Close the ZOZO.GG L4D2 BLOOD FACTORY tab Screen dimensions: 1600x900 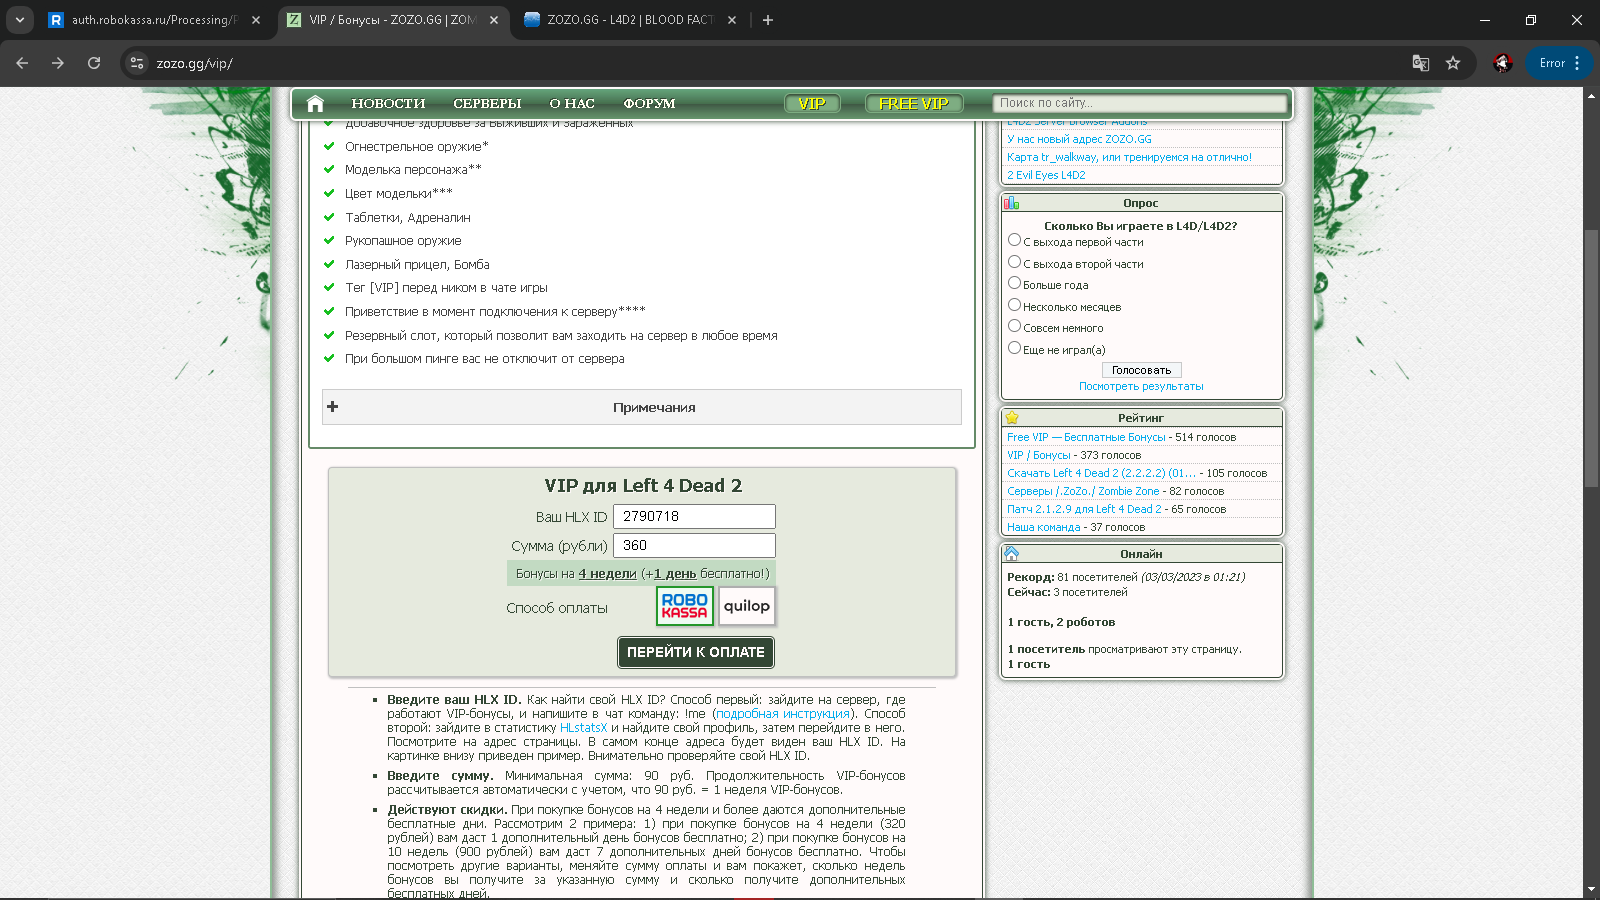(x=732, y=20)
